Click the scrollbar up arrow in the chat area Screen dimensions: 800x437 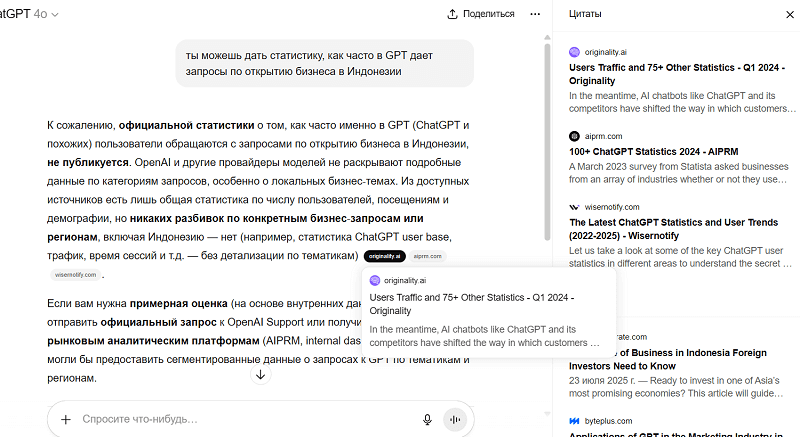(x=547, y=37)
